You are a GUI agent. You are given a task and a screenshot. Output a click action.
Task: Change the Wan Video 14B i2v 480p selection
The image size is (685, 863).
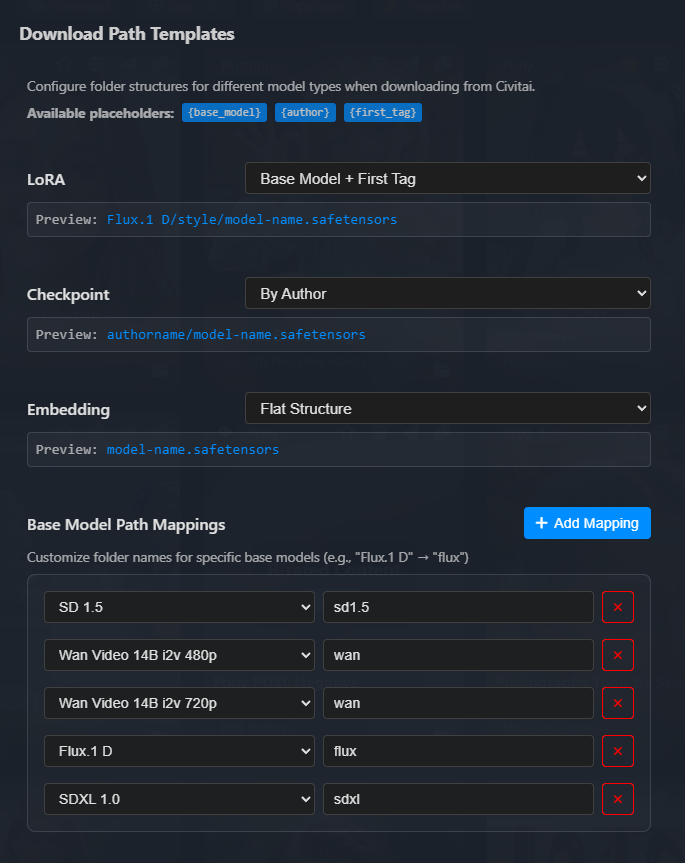click(179, 655)
